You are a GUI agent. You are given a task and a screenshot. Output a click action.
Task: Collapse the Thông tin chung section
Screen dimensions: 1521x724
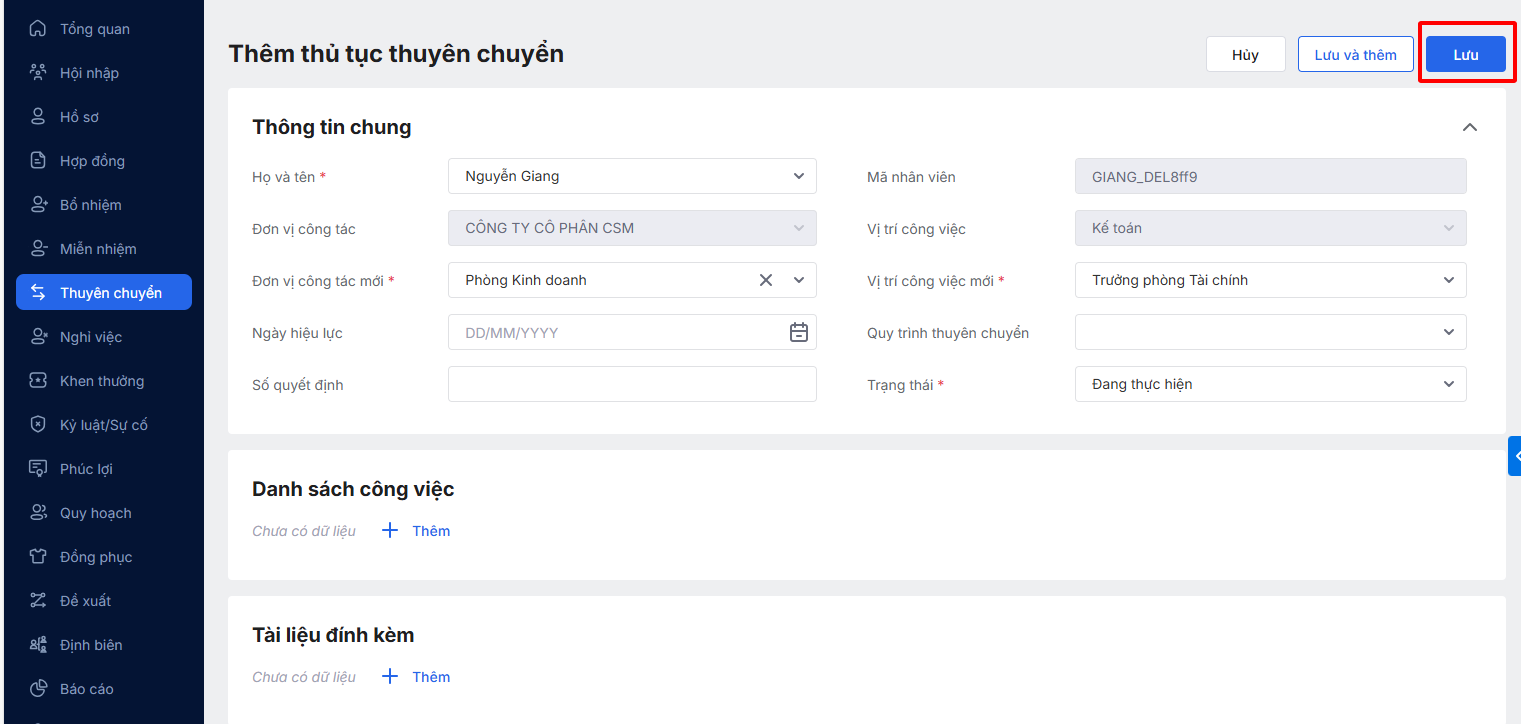point(1469,127)
